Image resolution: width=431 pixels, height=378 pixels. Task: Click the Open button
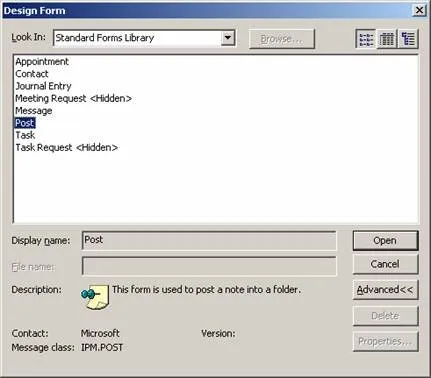tap(385, 241)
